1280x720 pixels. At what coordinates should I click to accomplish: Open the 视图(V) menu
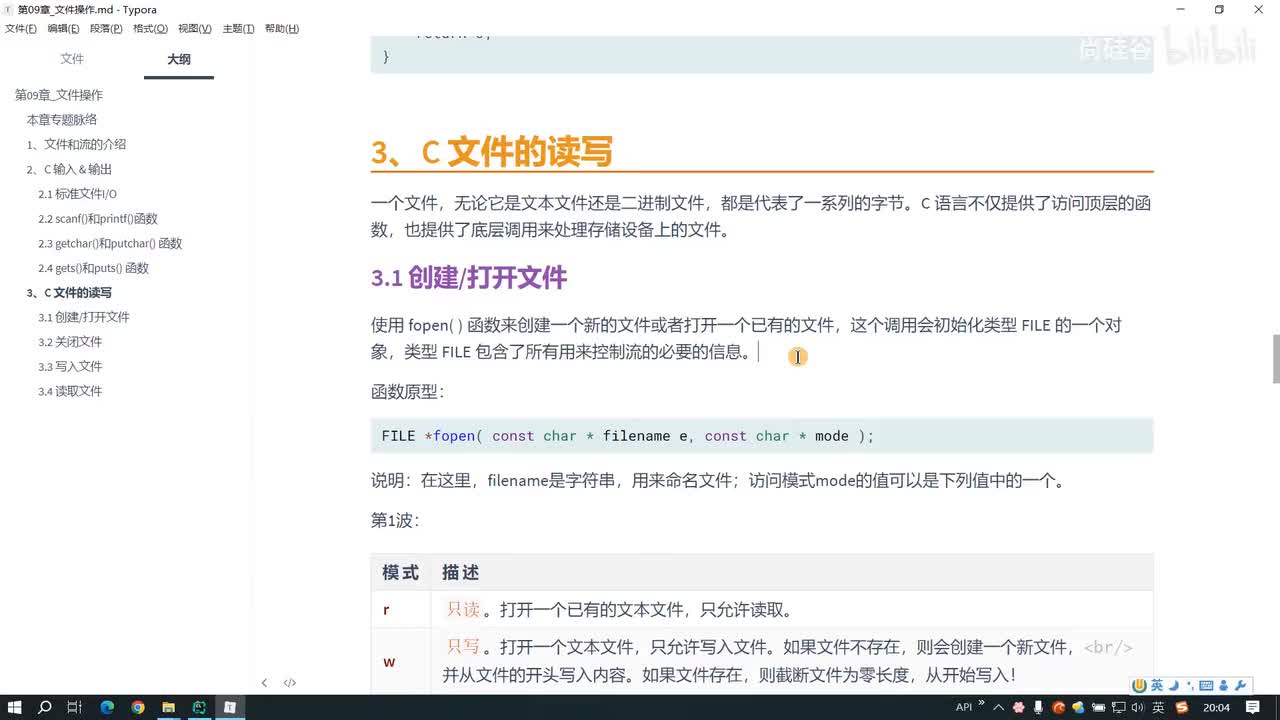coord(194,29)
